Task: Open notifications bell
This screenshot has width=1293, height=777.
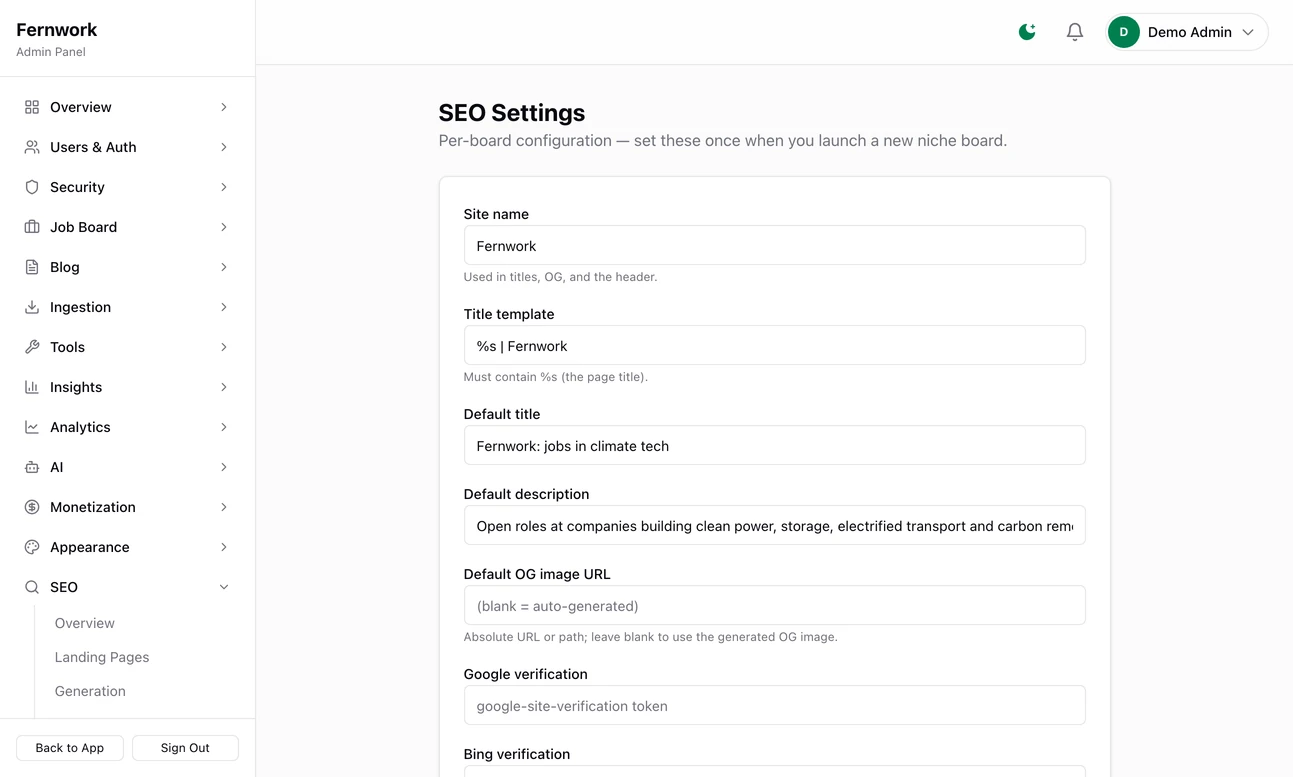Action: [x=1075, y=32]
